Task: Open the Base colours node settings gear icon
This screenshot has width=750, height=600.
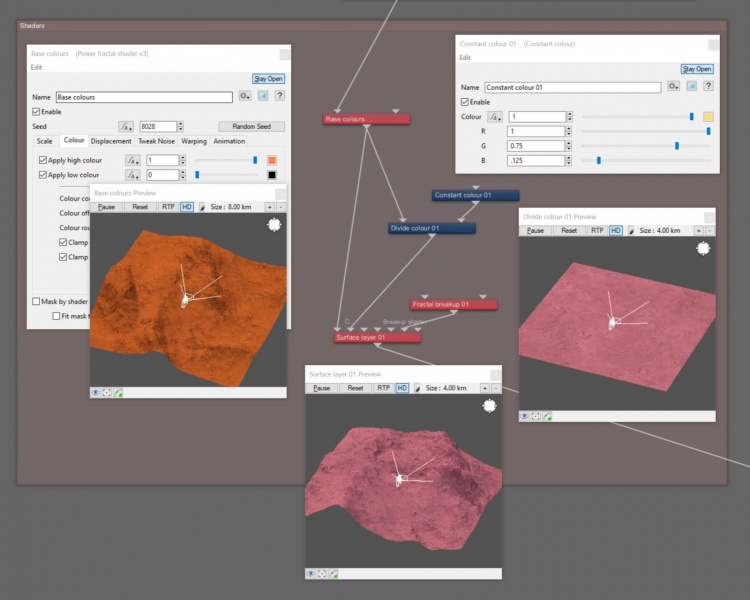Action: [245, 96]
